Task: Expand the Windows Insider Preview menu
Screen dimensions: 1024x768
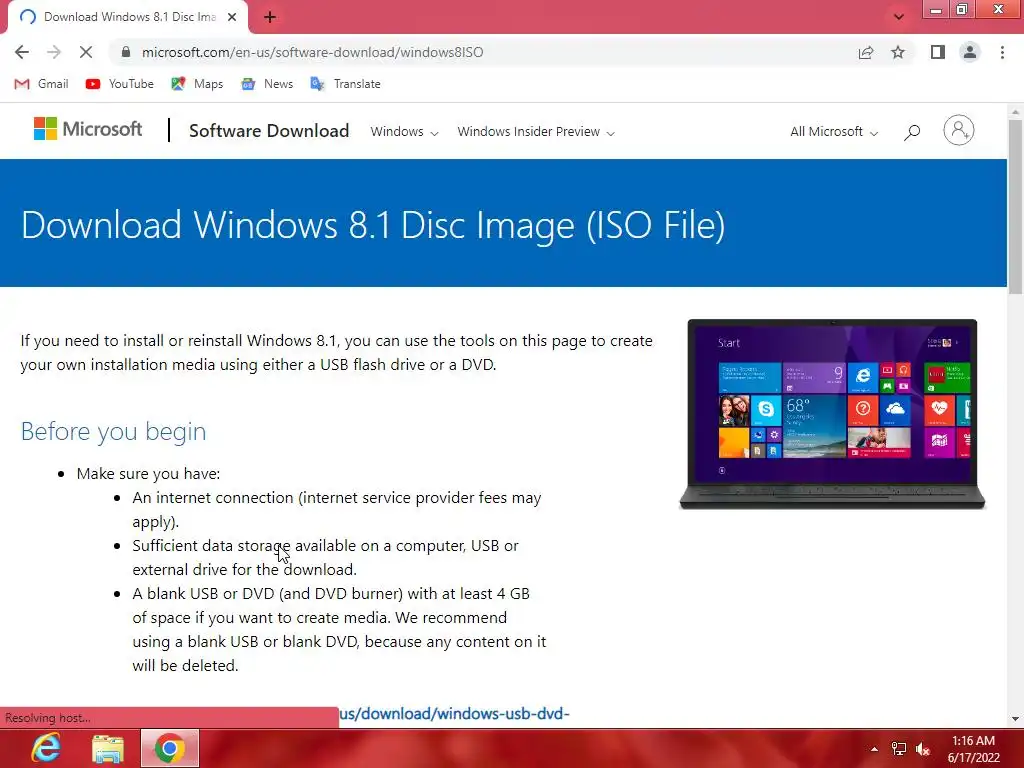Action: click(x=536, y=132)
